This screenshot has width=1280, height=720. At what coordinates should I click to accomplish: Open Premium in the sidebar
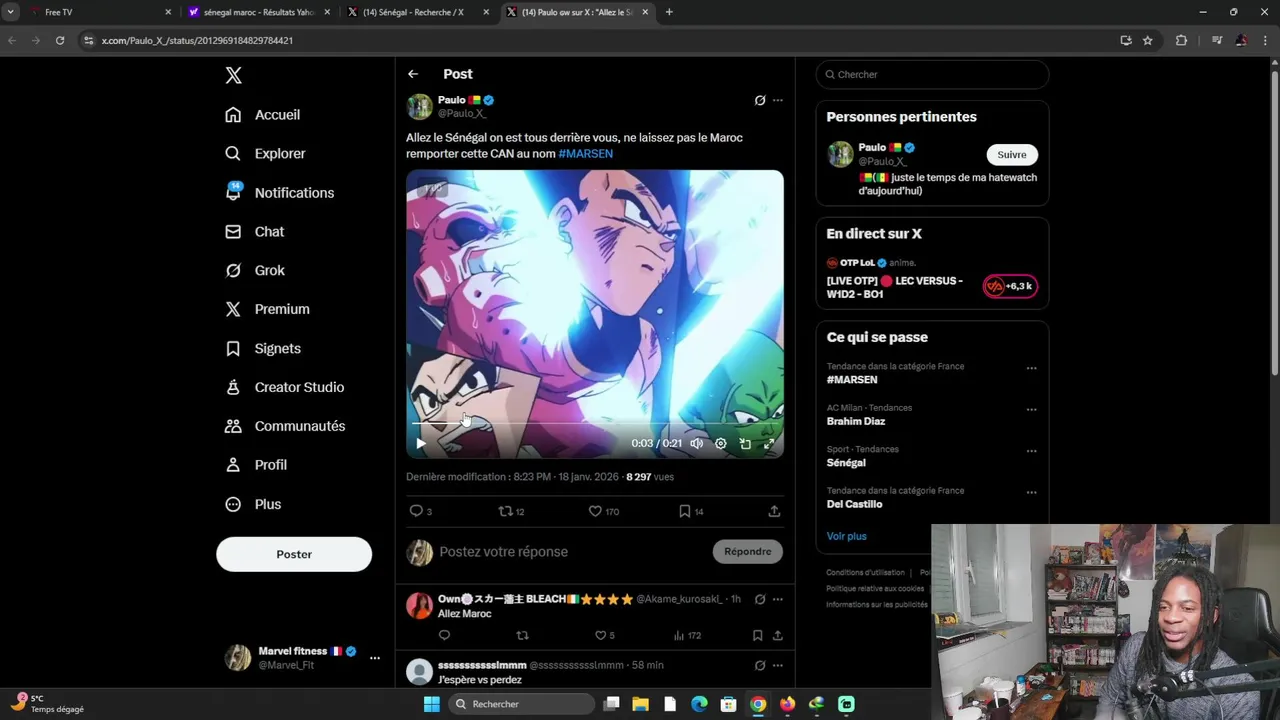[267, 309]
